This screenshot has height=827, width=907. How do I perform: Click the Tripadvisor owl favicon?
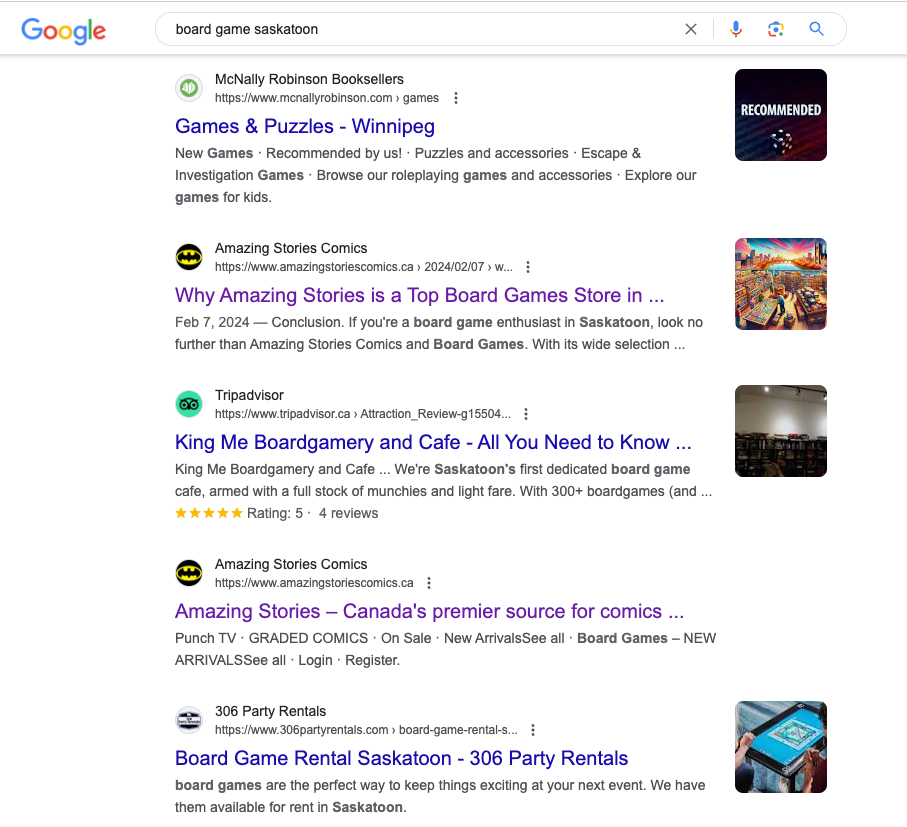(189, 404)
